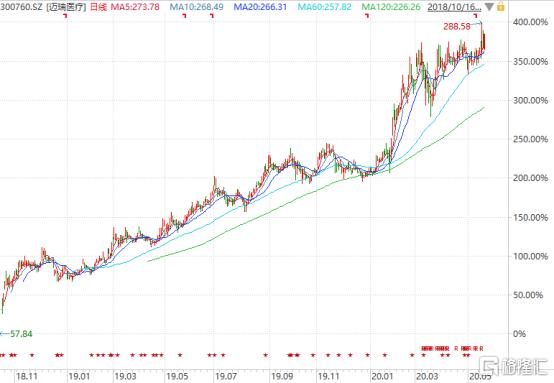The width and height of the screenshot is (554, 383).
Task: Click the 350.00% axis value
Action: point(530,61)
